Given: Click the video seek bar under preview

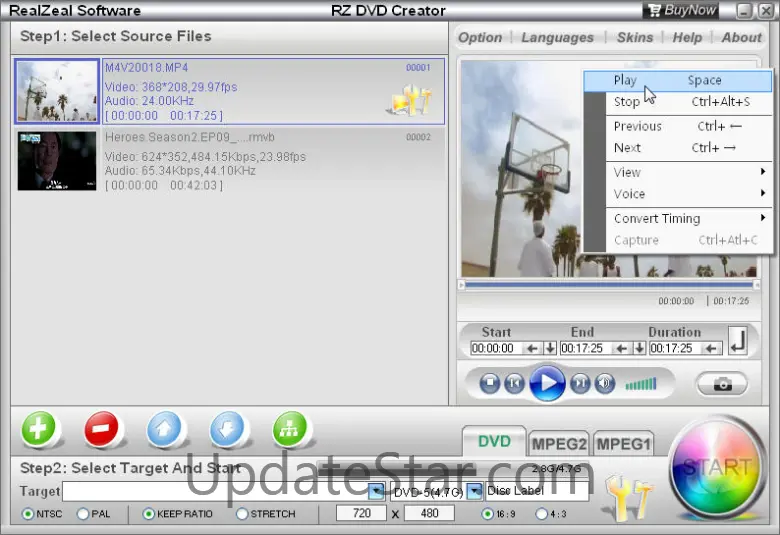Looking at the screenshot, I should click(x=609, y=285).
